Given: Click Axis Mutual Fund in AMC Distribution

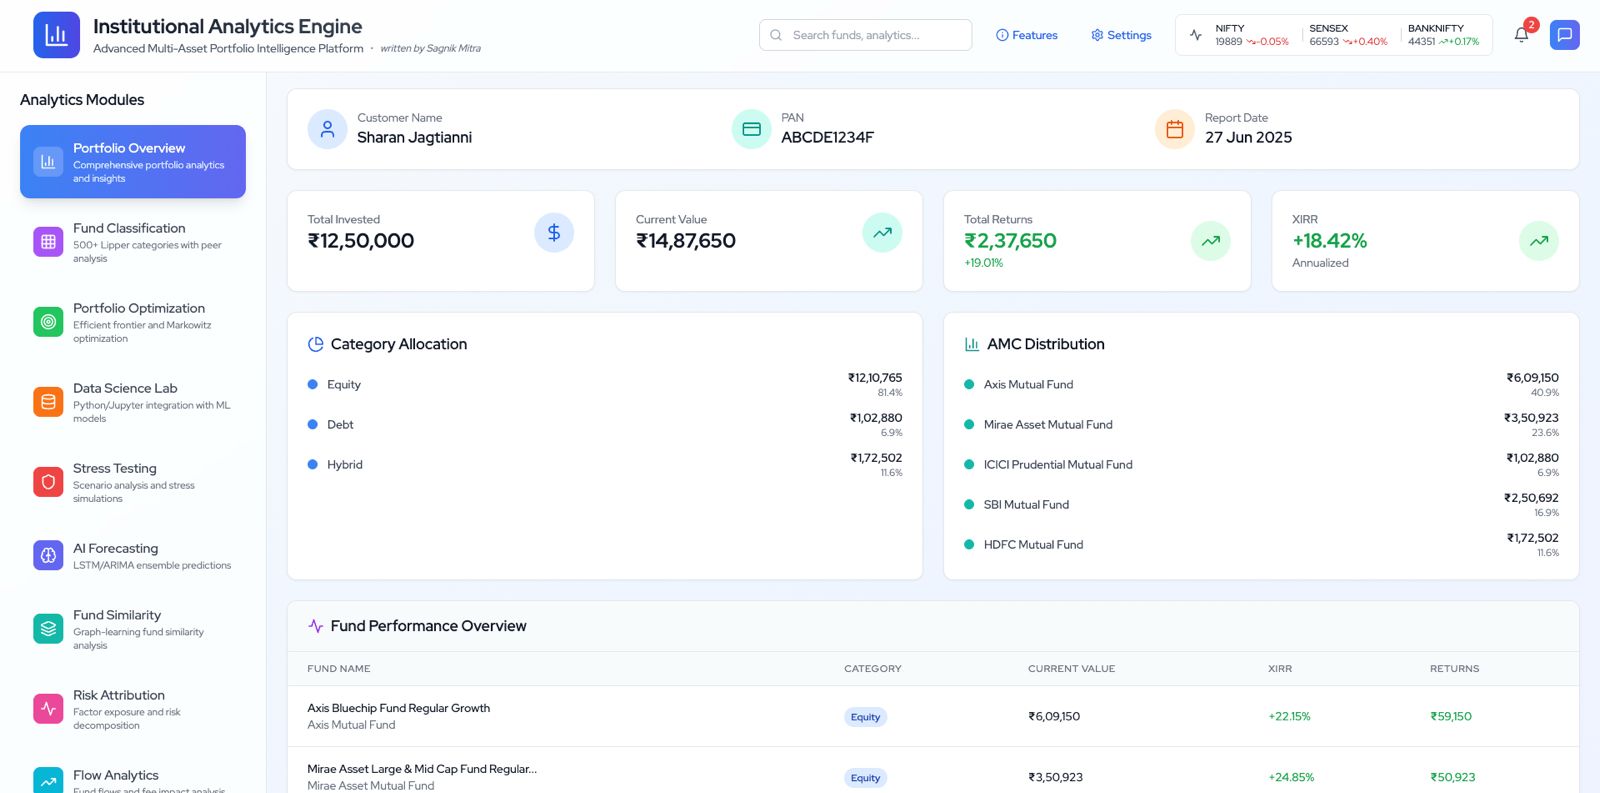Looking at the screenshot, I should [1261, 385].
